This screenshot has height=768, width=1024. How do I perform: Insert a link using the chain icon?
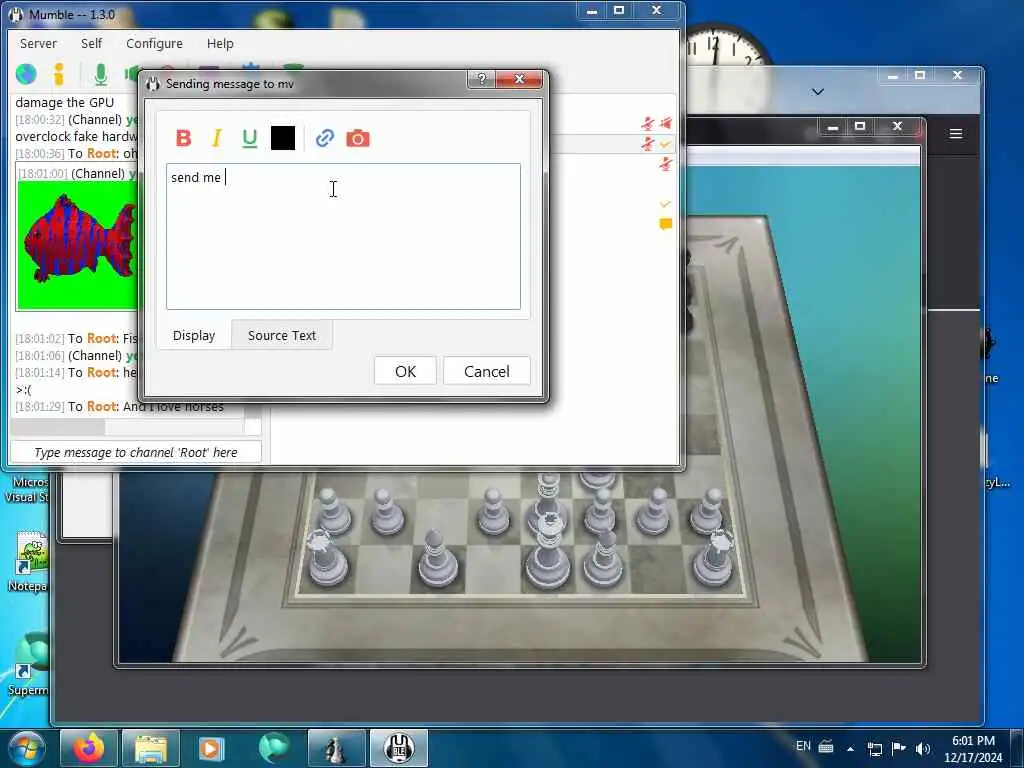325,138
